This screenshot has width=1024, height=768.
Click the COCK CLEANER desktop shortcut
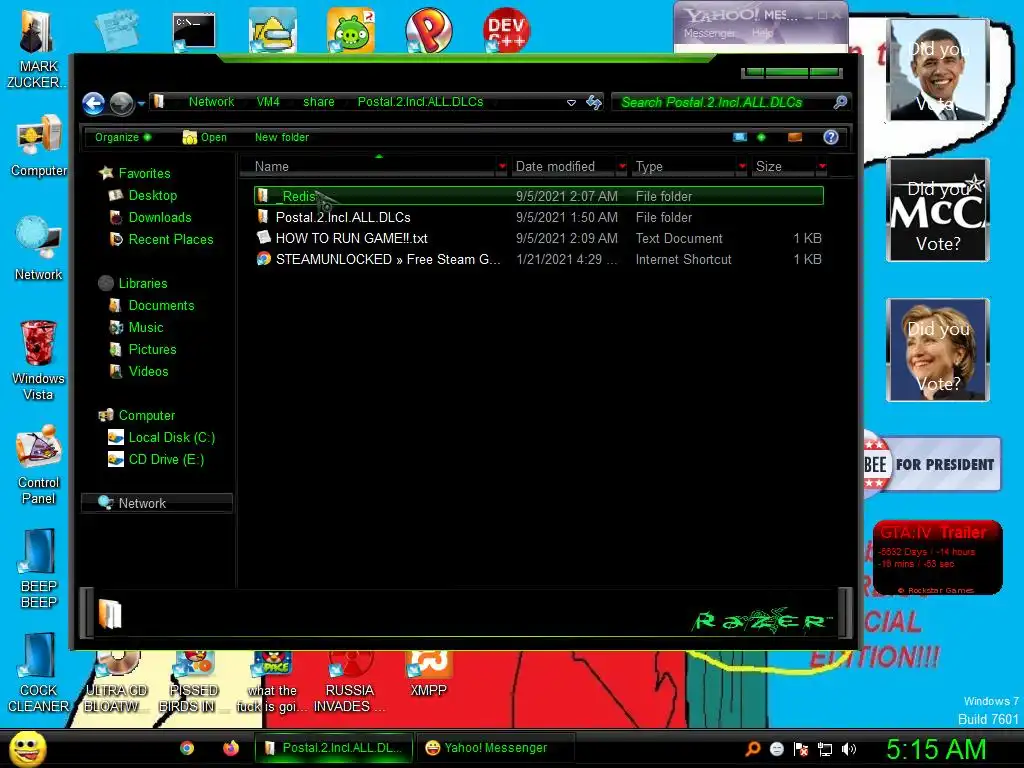pos(39,673)
